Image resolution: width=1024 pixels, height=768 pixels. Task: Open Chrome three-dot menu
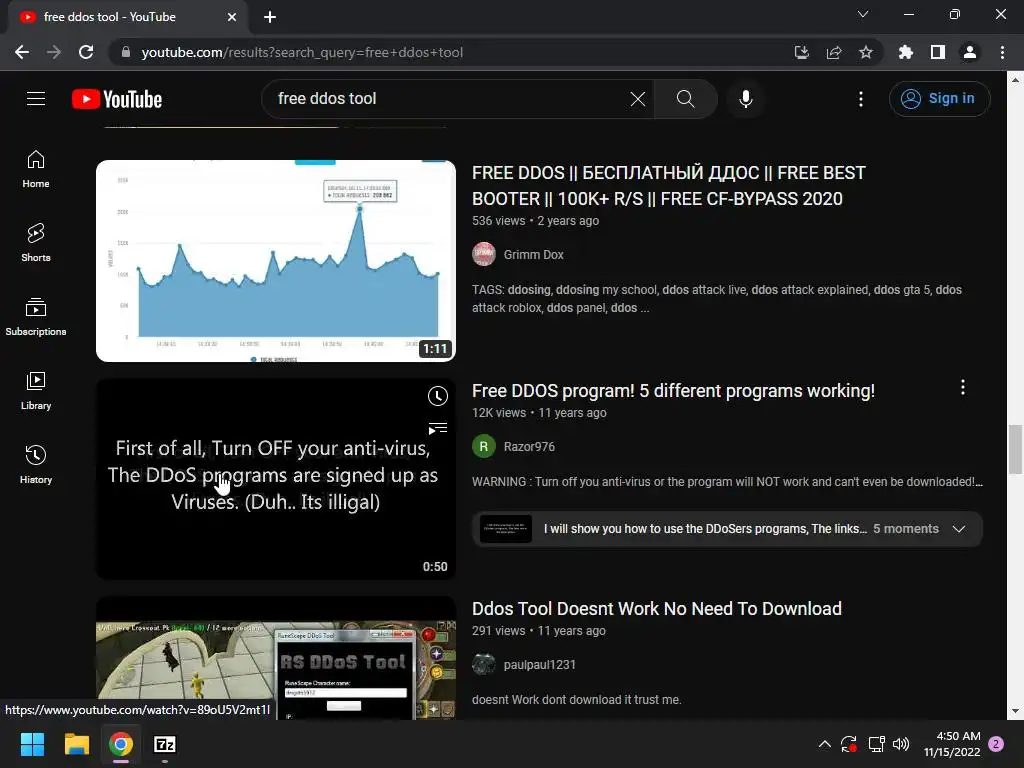1002,52
